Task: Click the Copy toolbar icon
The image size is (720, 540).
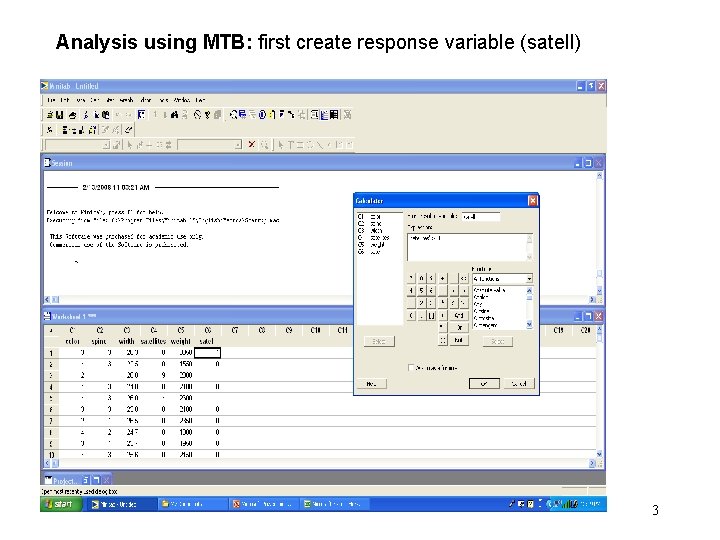Action: point(96,115)
